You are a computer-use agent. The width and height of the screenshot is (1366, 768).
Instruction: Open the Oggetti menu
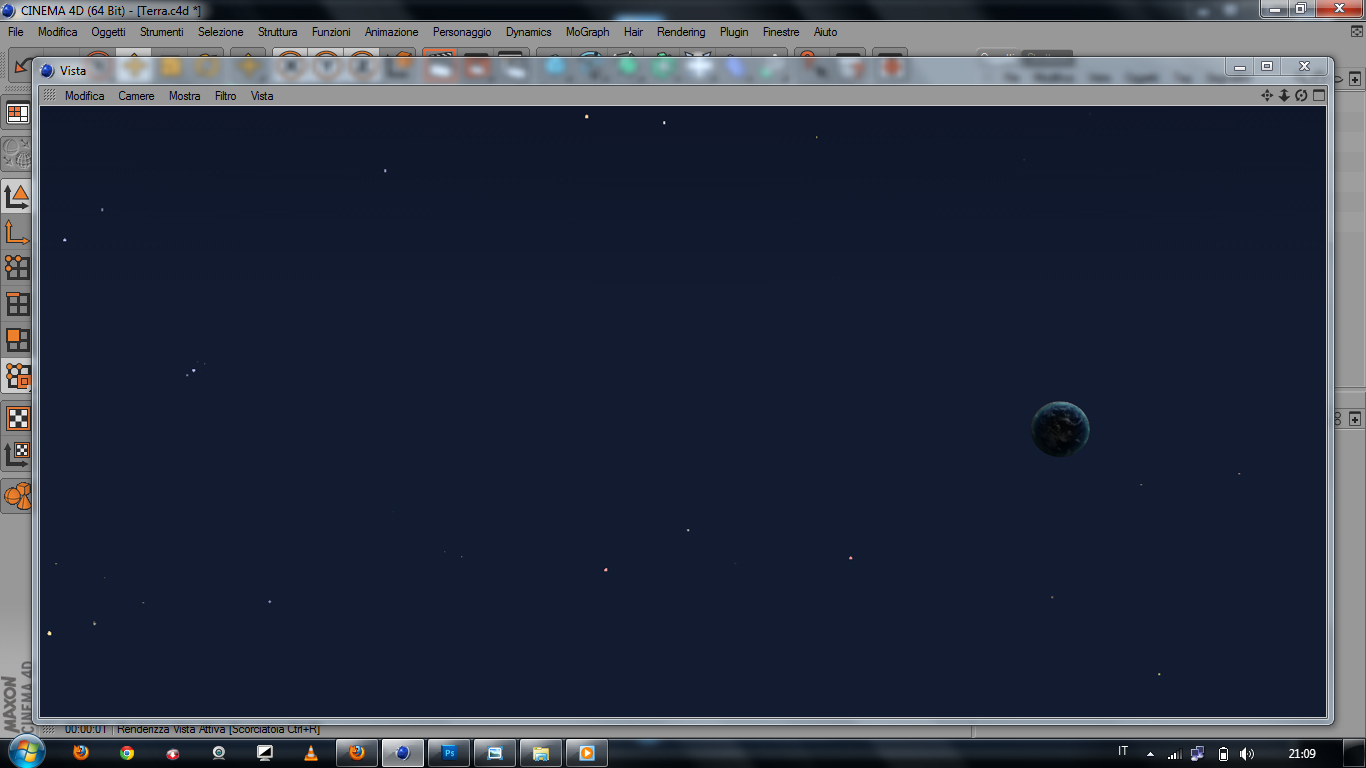[108, 32]
